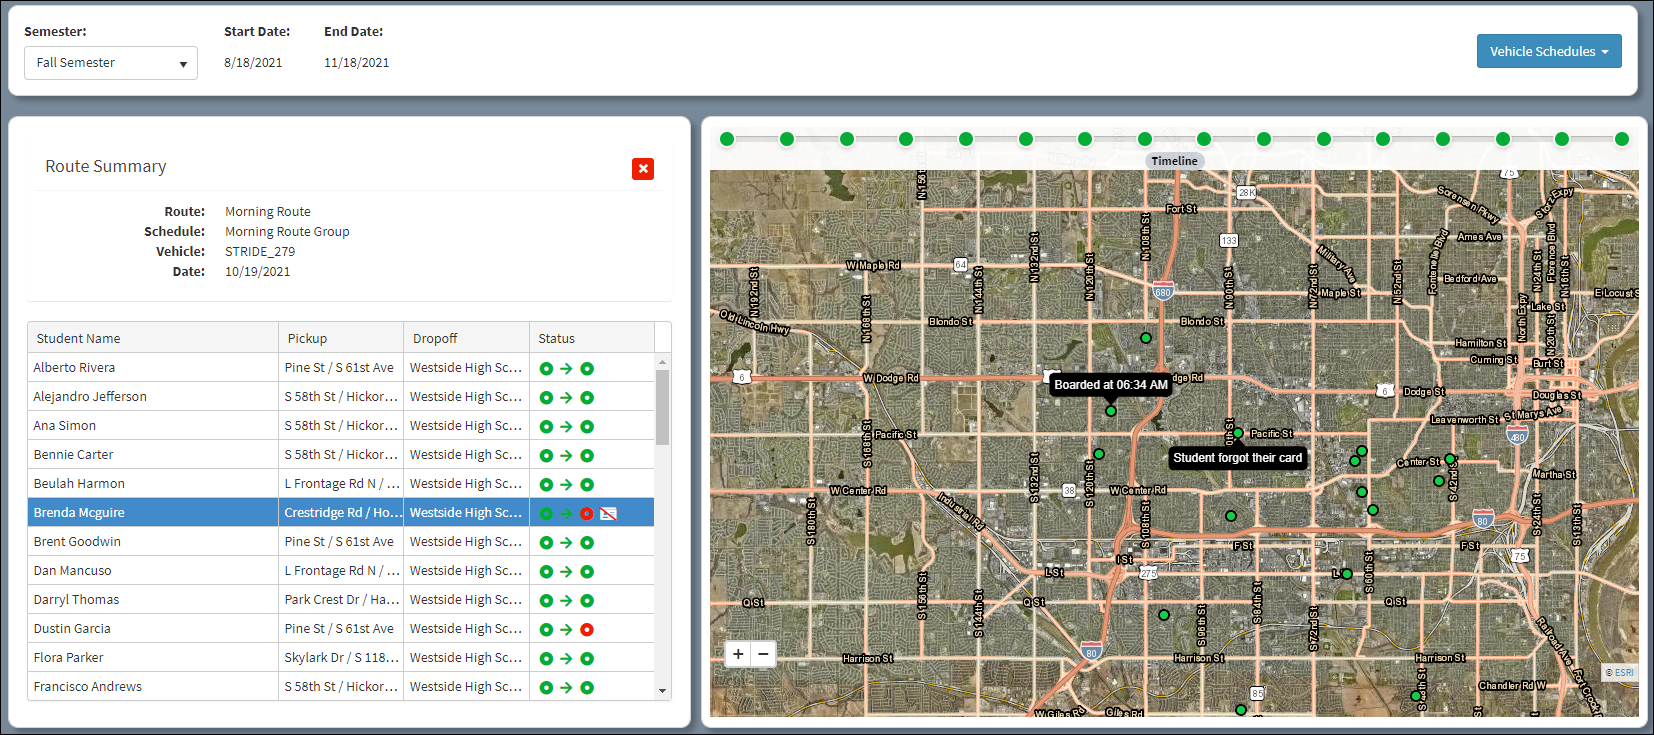Click the vehicle value STRIDE_279

click(260, 252)
